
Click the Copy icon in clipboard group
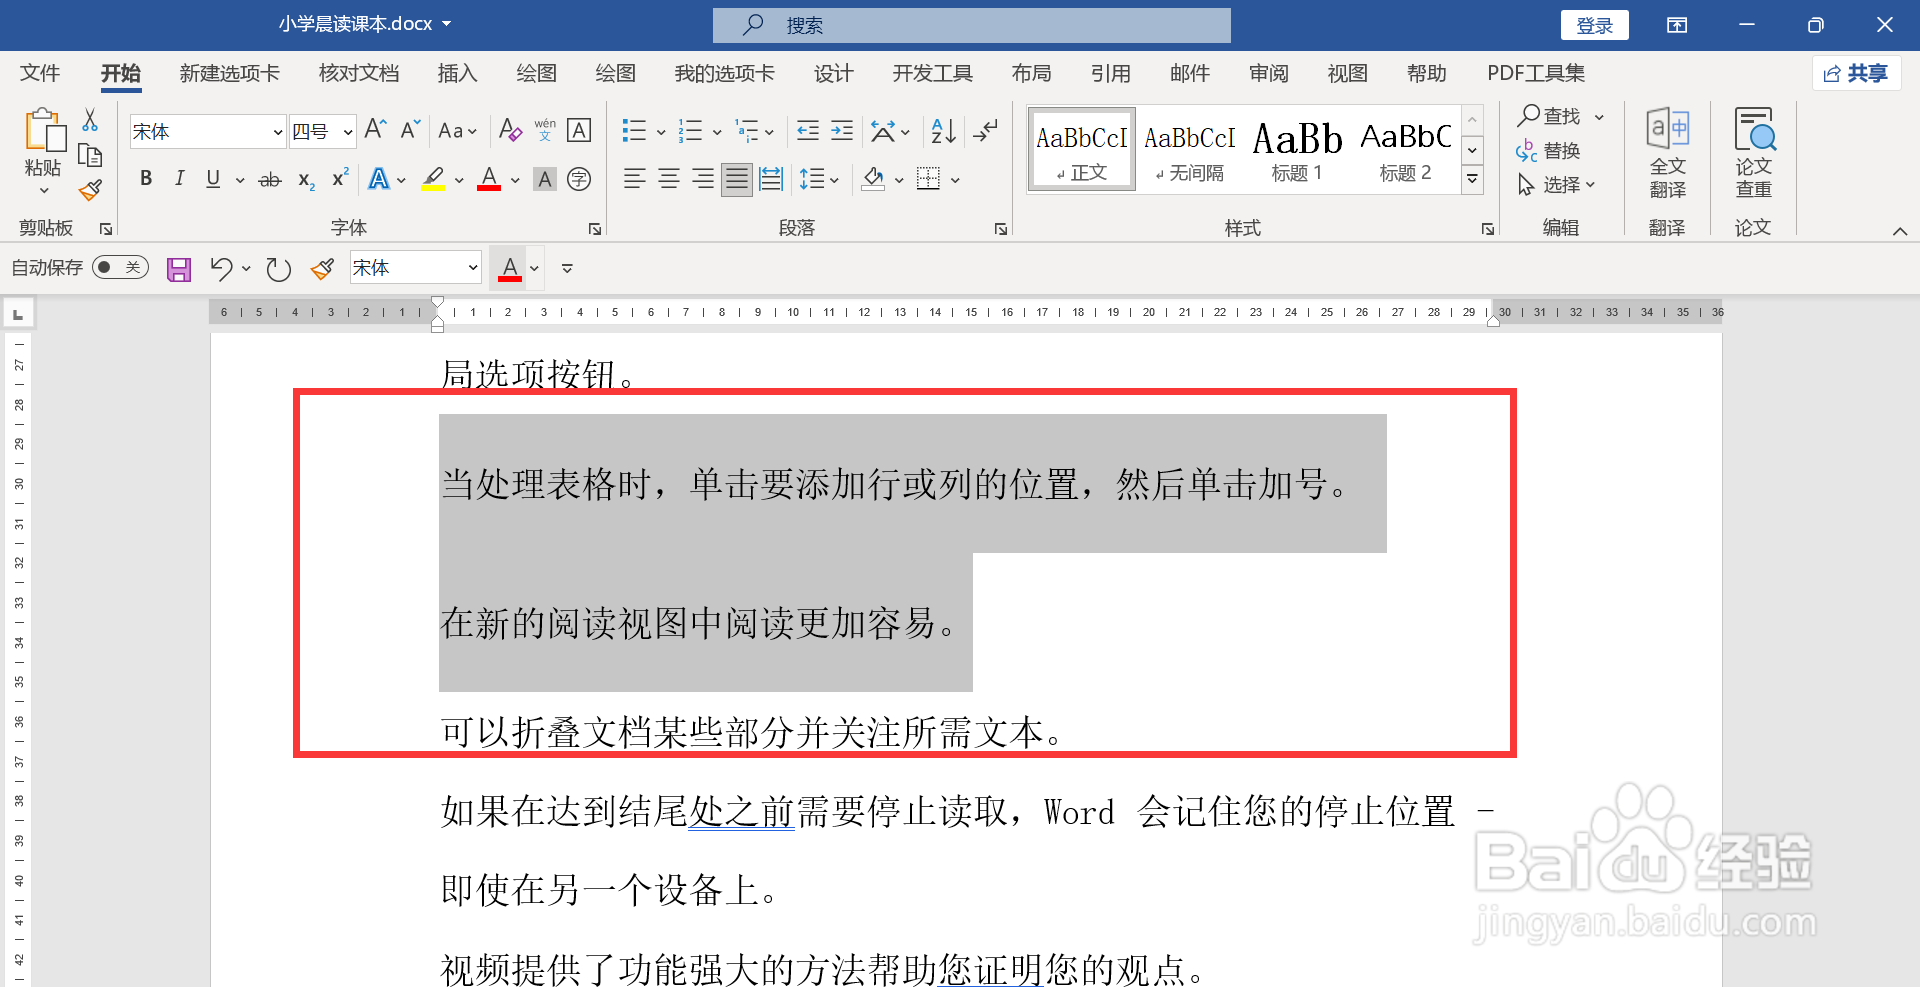pyautogui.click(x=90, y=155)
